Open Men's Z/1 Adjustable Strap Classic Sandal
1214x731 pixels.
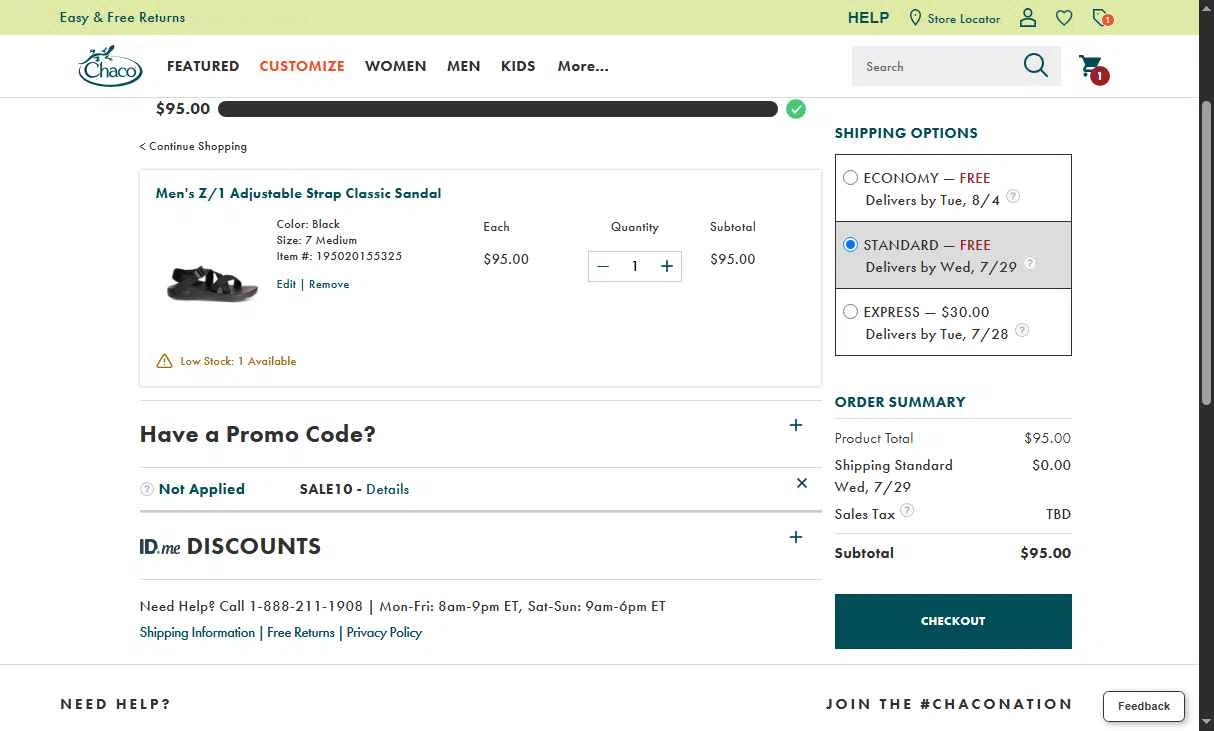pos(298,193)
